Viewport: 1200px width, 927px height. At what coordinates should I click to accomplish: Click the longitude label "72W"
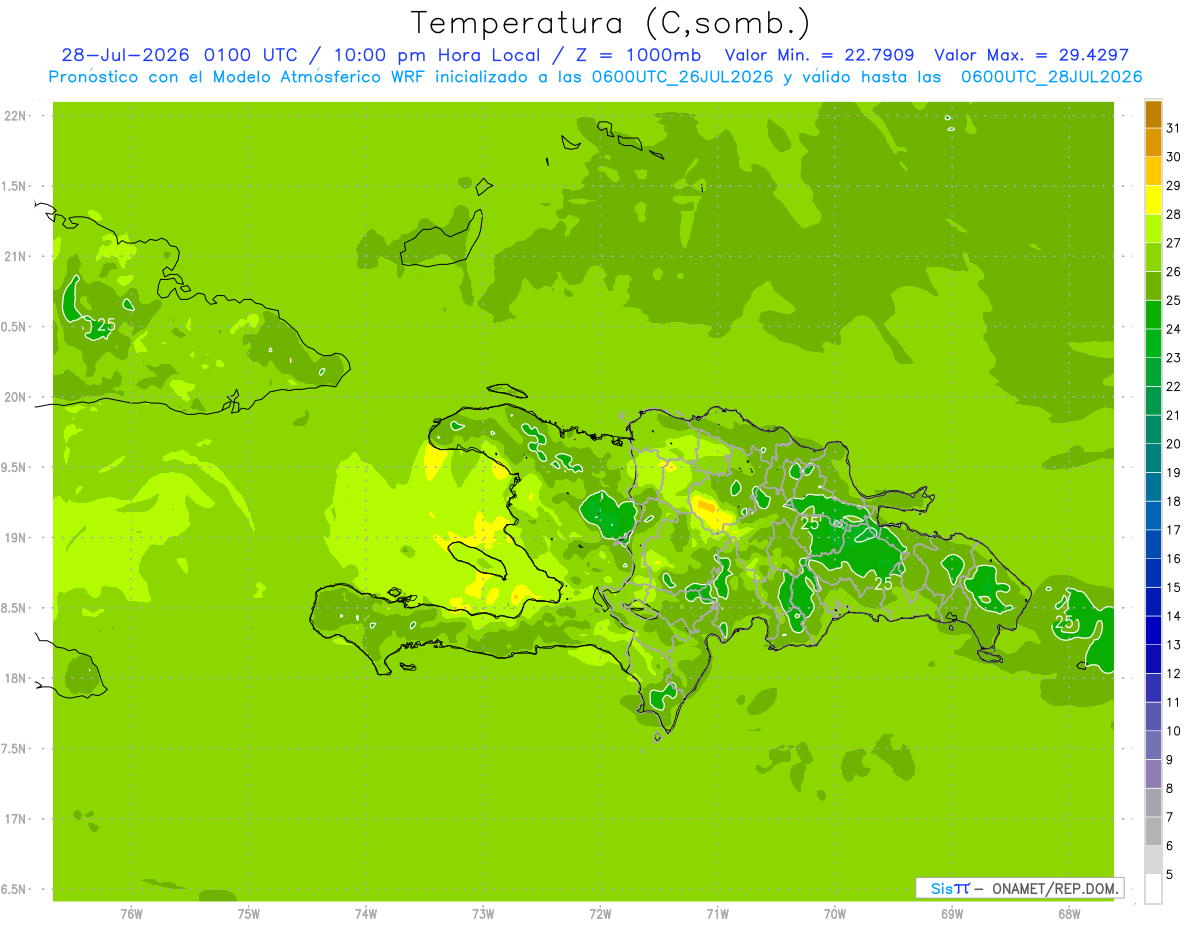coord(601,914)
